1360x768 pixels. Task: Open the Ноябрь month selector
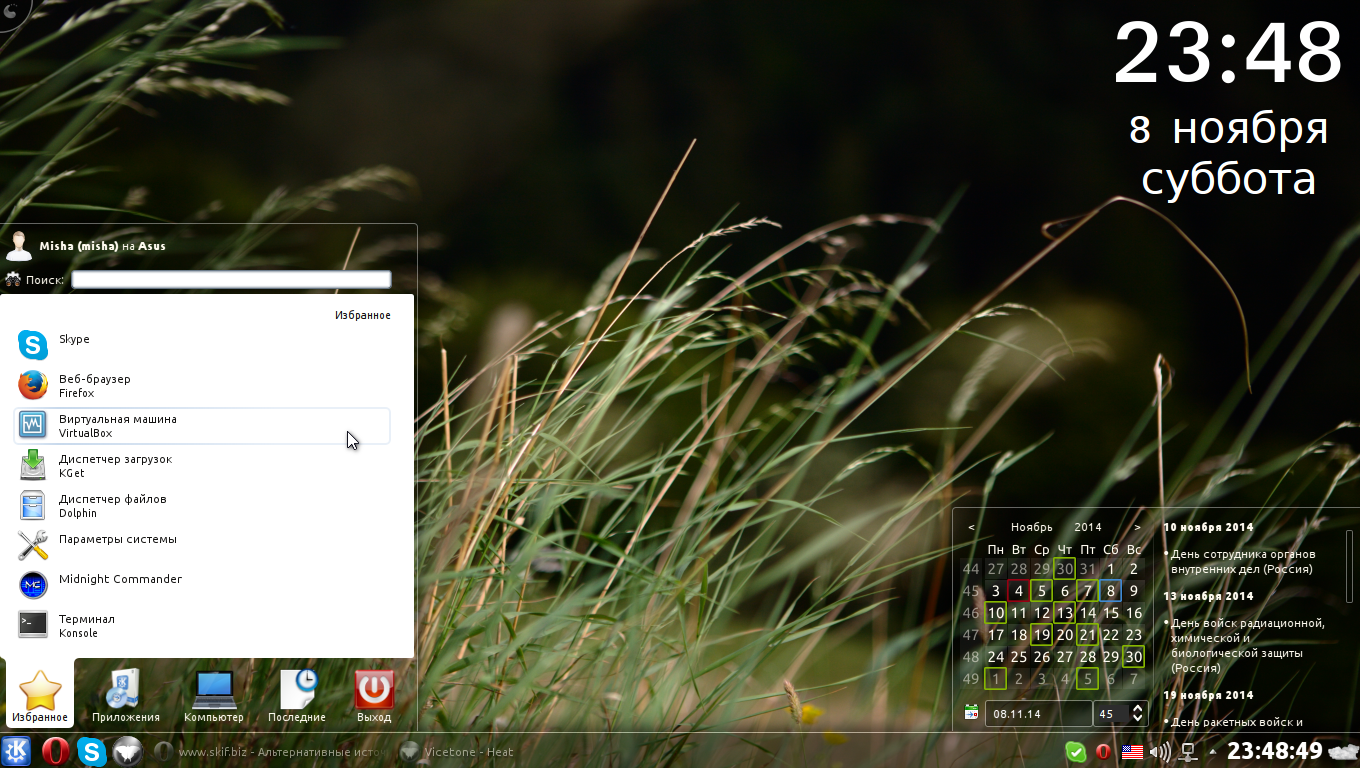1031,527
